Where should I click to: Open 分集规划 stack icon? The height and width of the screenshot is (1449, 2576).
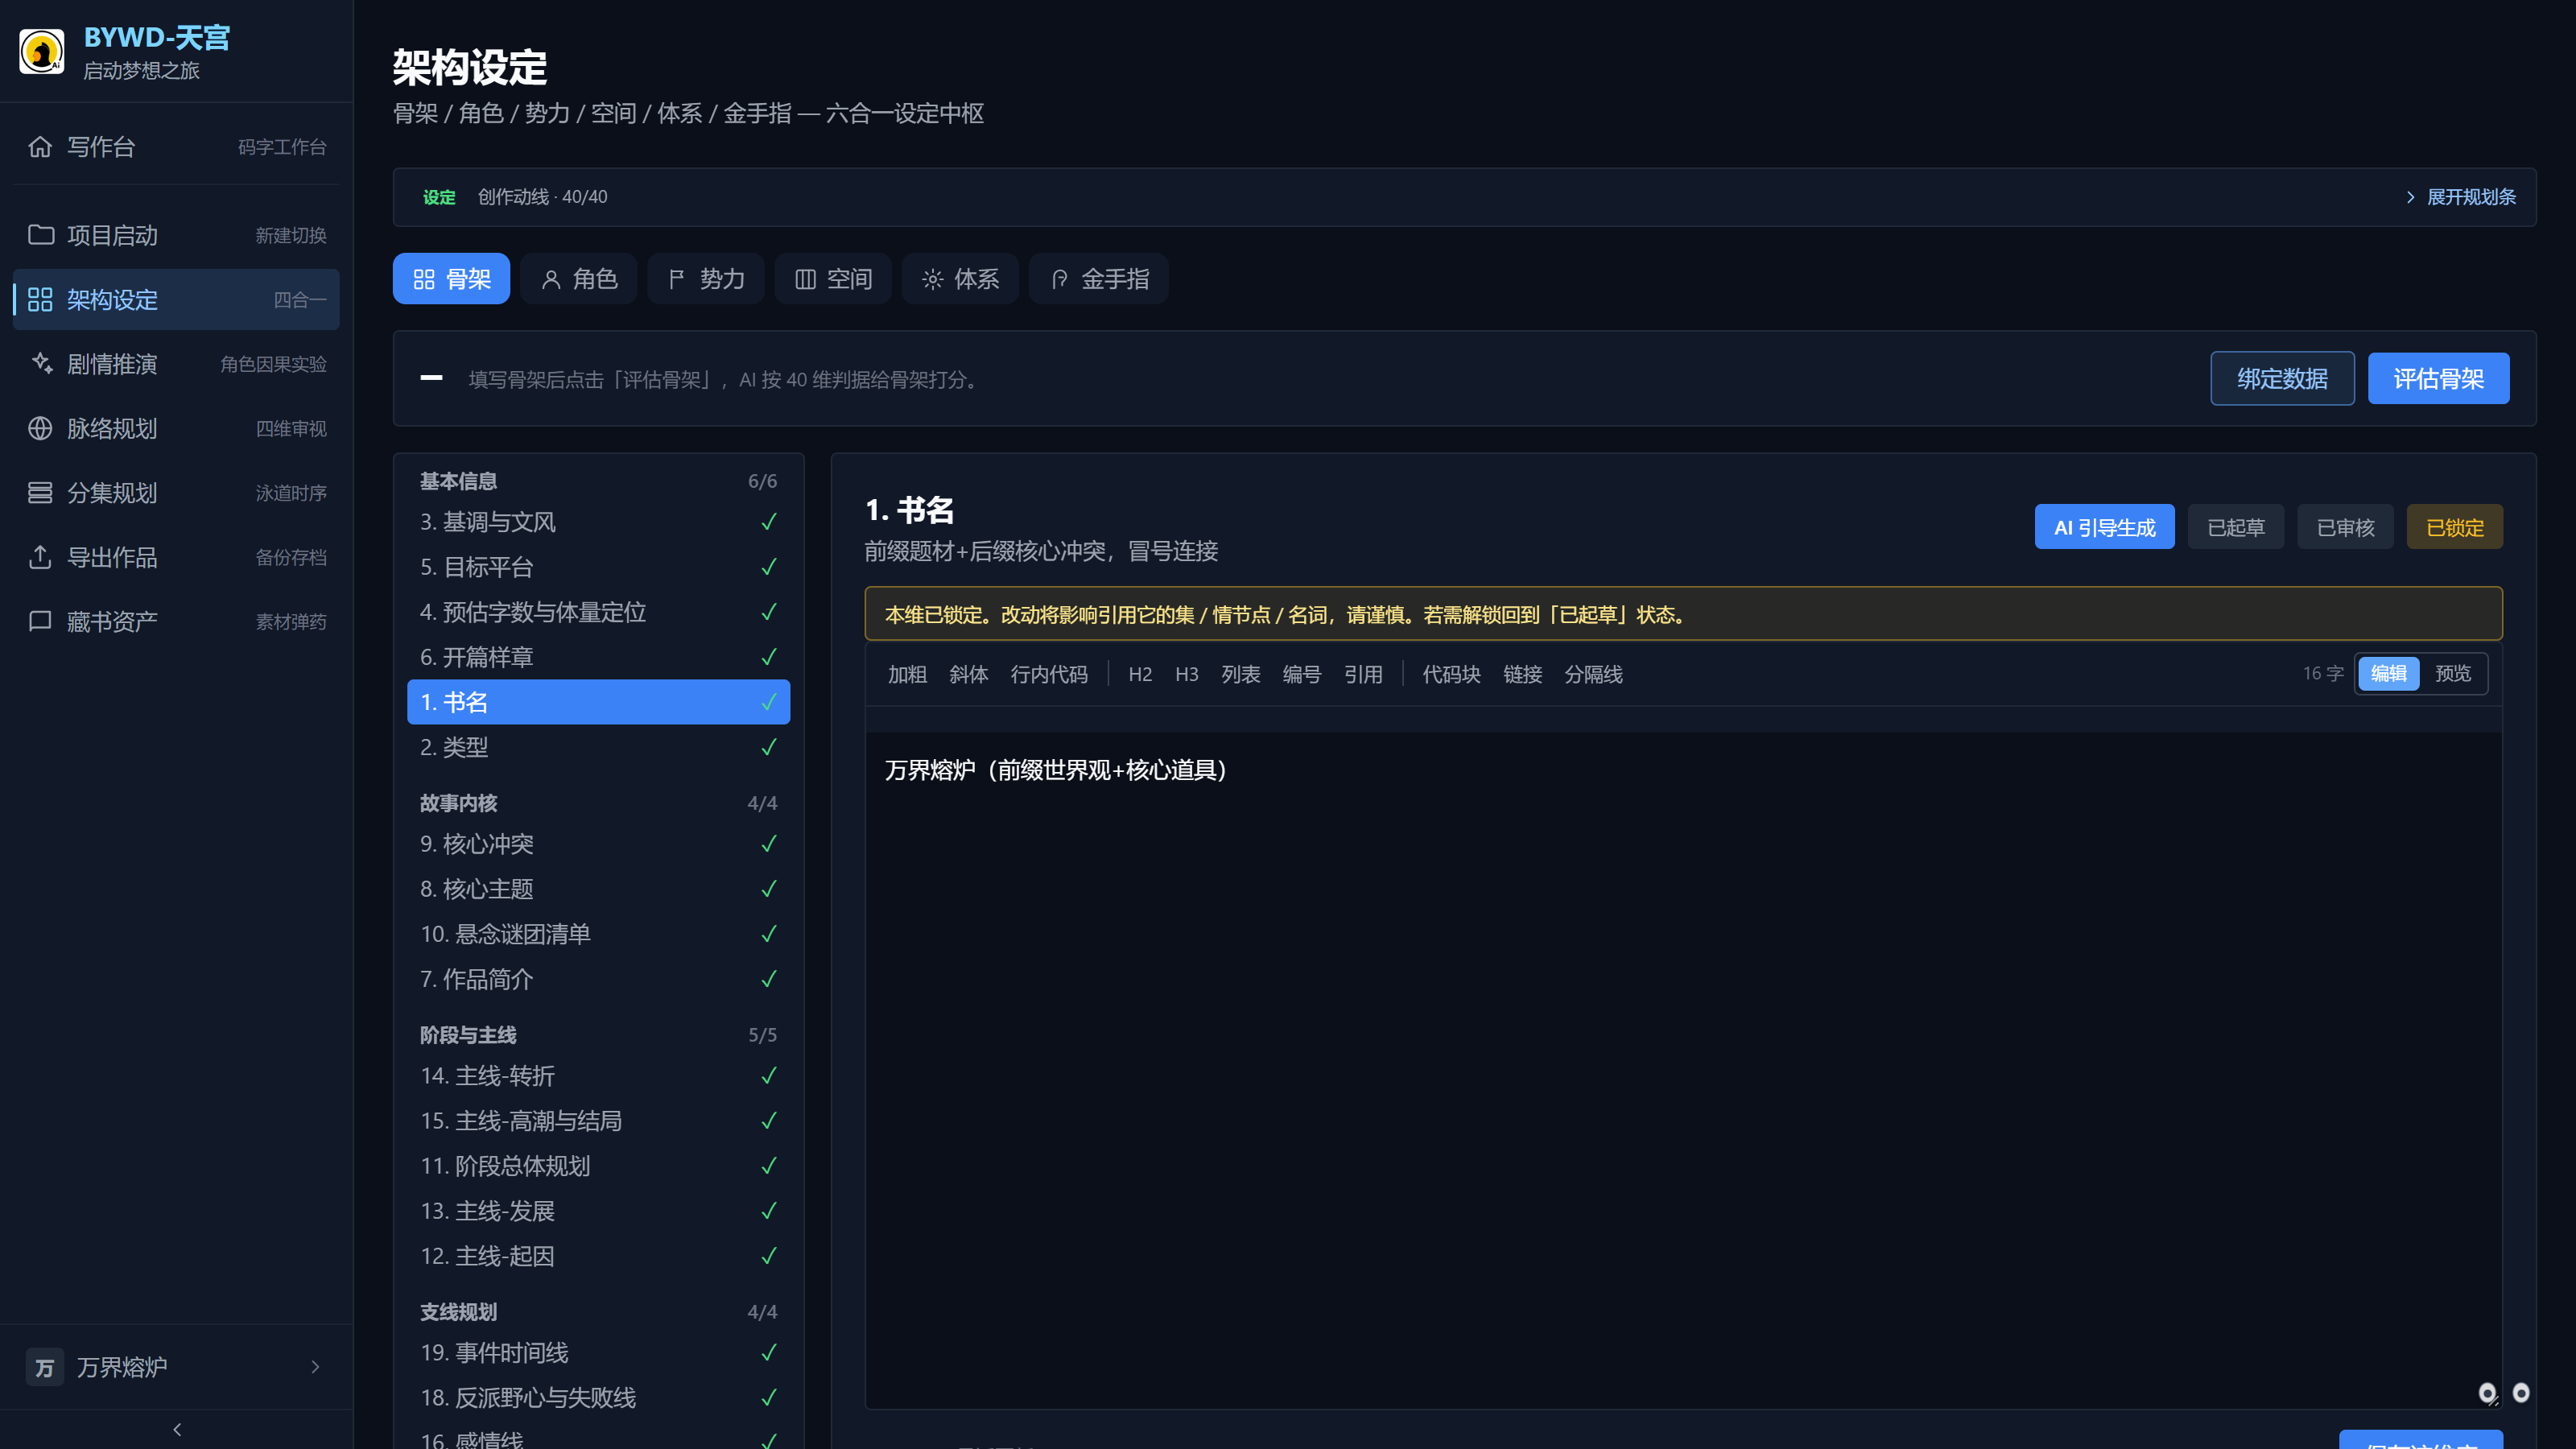[40, 493]
